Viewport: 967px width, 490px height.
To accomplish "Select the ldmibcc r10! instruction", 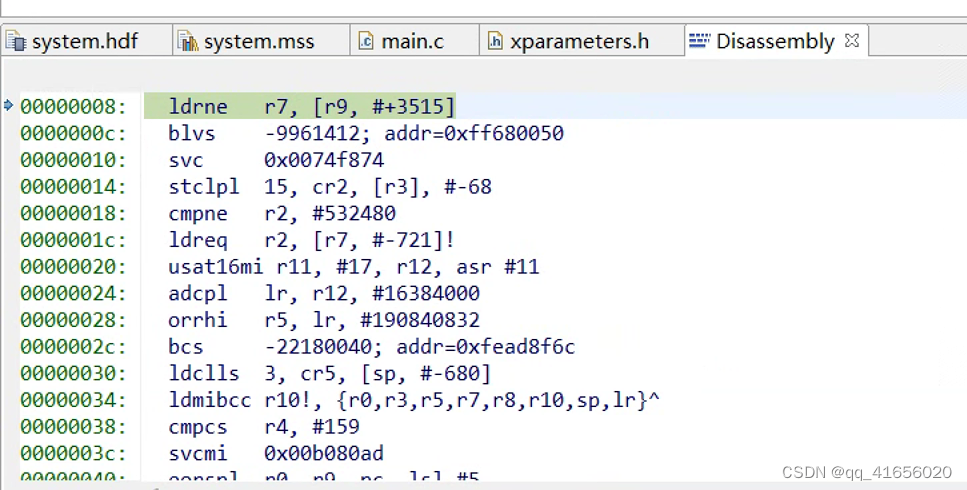I will [414, 400].
